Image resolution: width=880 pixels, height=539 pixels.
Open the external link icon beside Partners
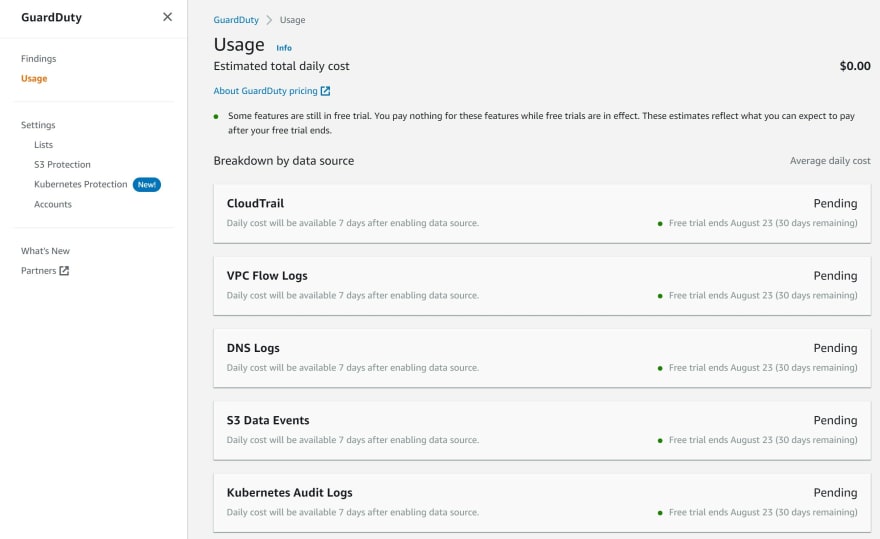tap(65, 271)
